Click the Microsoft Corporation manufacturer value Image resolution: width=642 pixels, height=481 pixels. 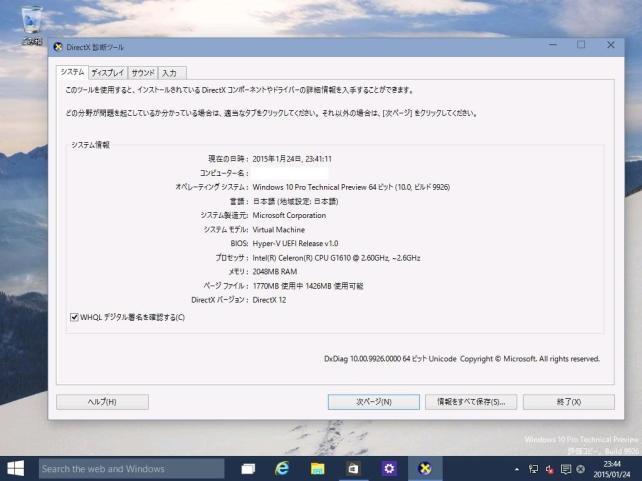click(289, 215)
